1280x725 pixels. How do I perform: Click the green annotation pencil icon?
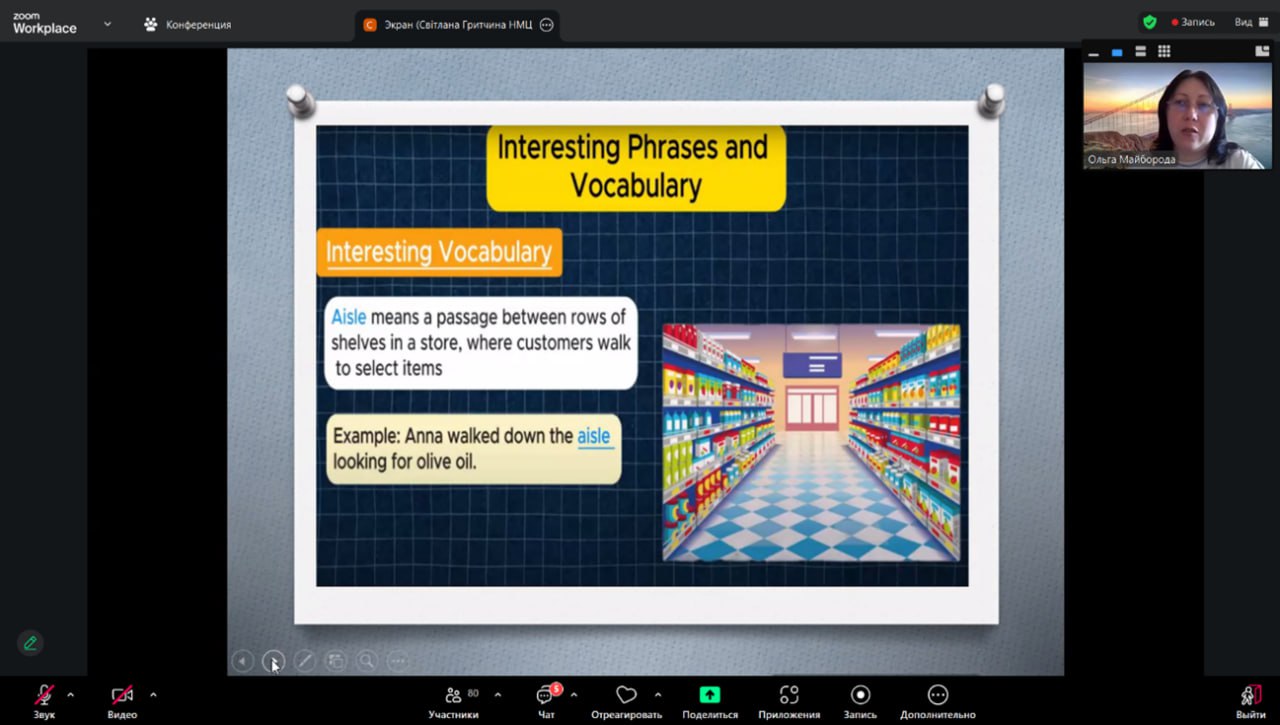tap(30, 643)
